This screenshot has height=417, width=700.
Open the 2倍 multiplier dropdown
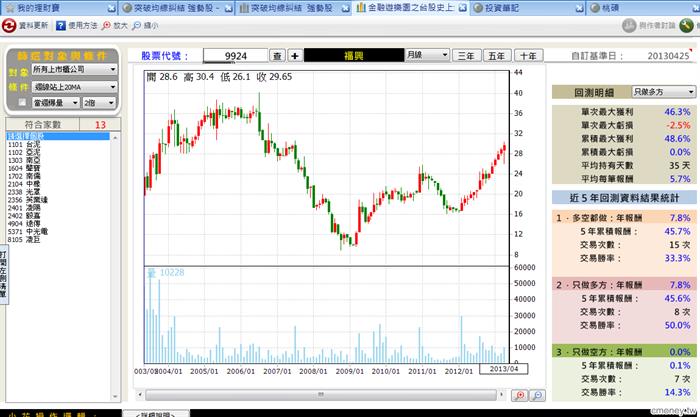coord(99,103)
